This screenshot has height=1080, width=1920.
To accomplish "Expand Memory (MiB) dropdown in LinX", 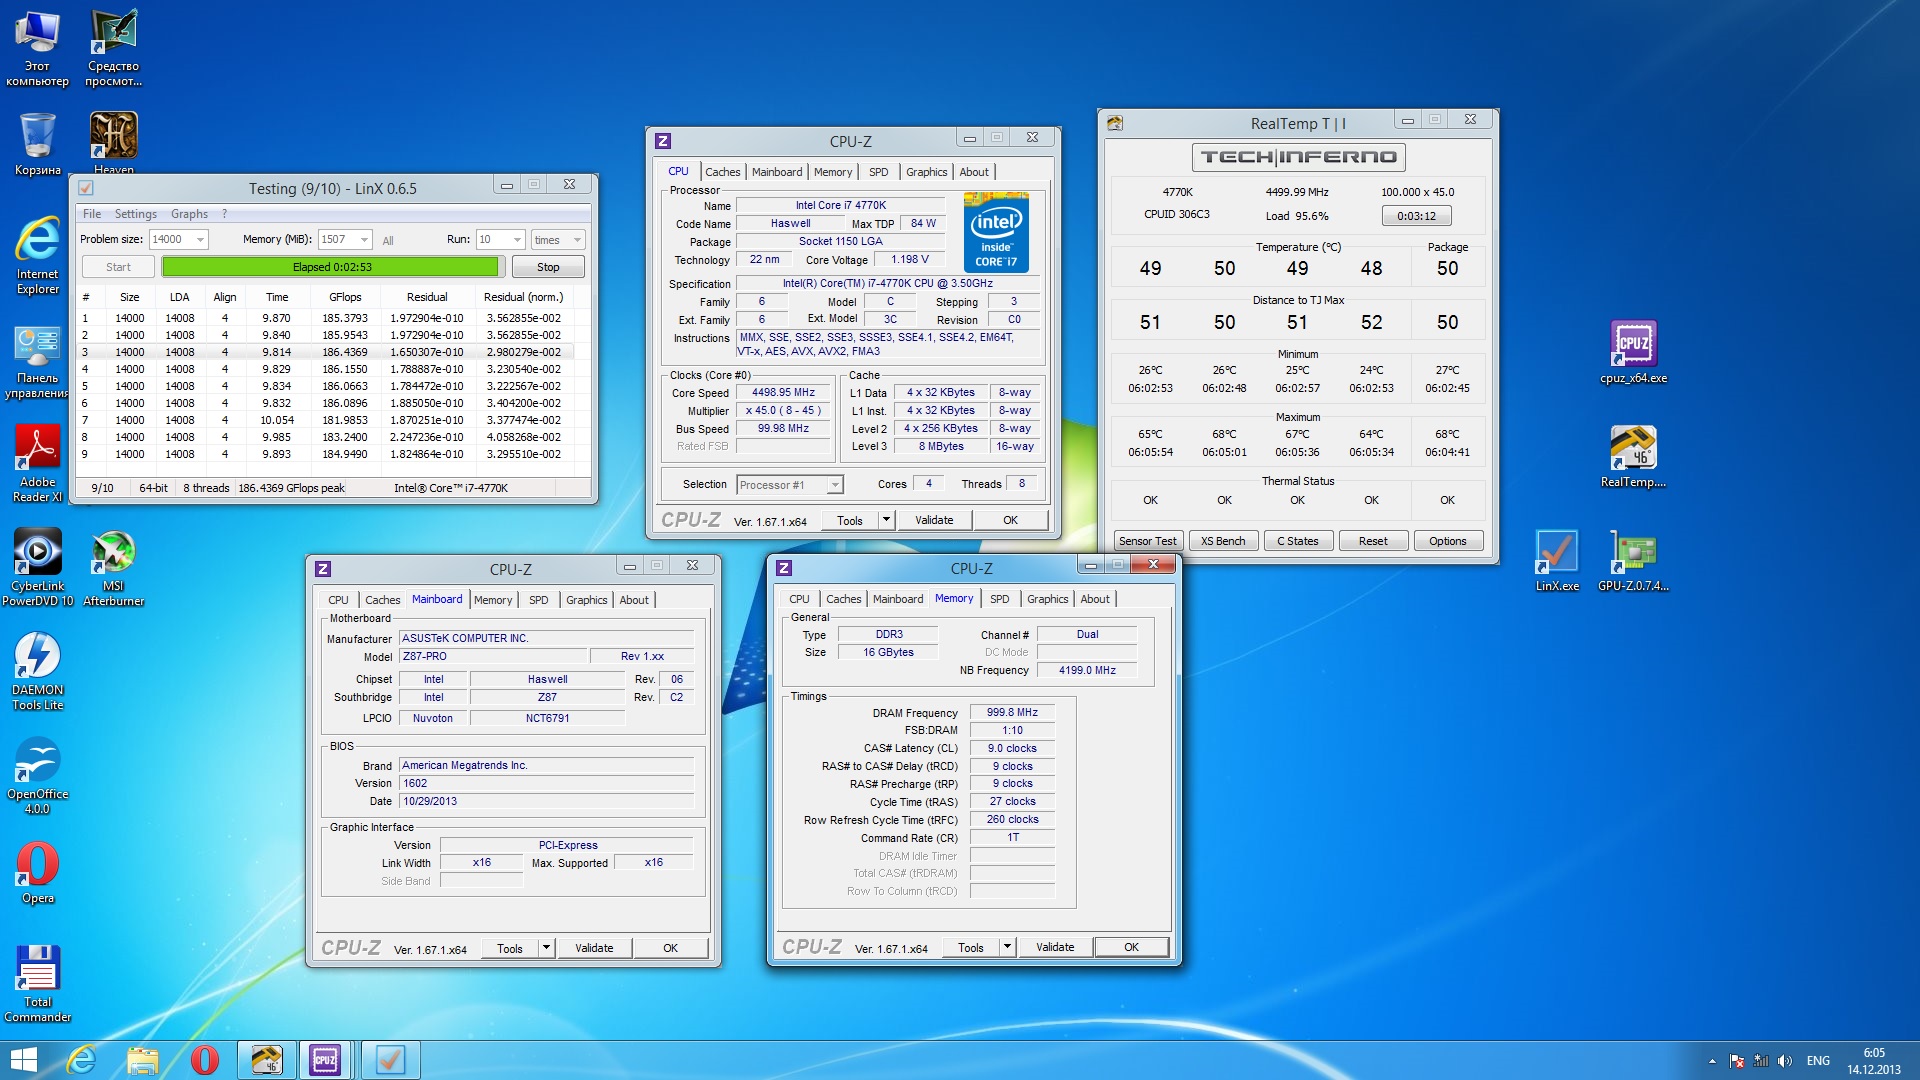I will tap(364, 240).
